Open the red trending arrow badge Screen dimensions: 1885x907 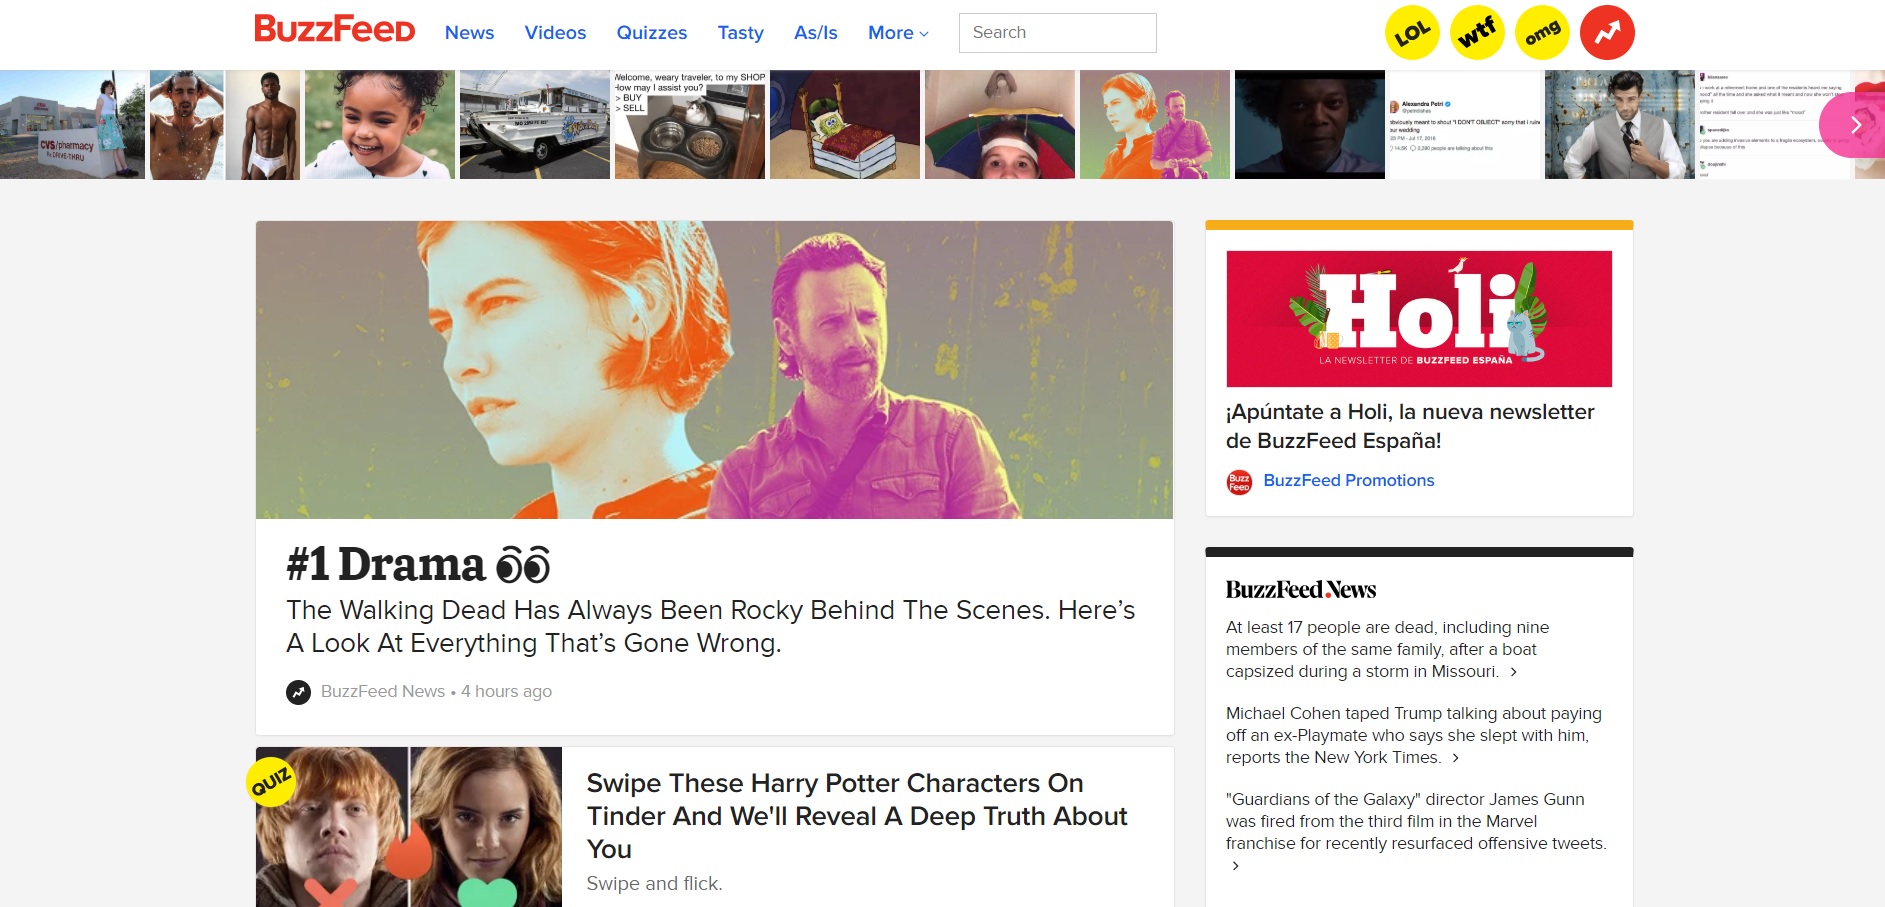click(1607, 33)
